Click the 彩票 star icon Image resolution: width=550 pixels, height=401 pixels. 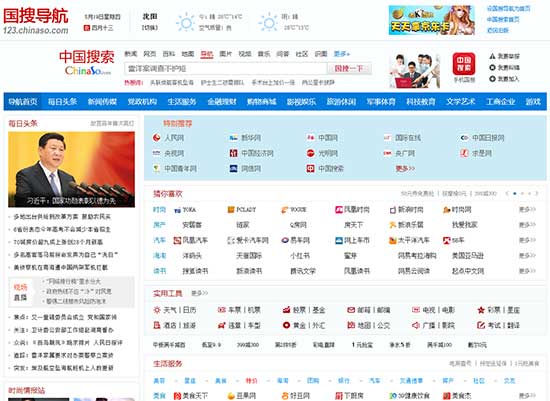481,310
